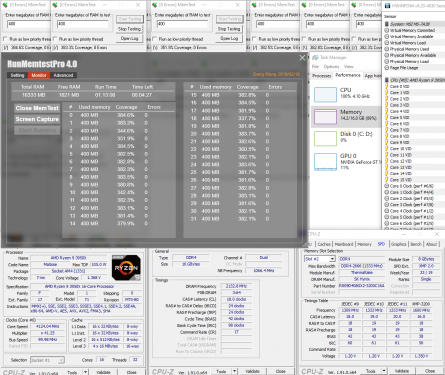Open the Mainboard tab in CPU-Z
Screen dimensions: 445x375
point(344,244)
